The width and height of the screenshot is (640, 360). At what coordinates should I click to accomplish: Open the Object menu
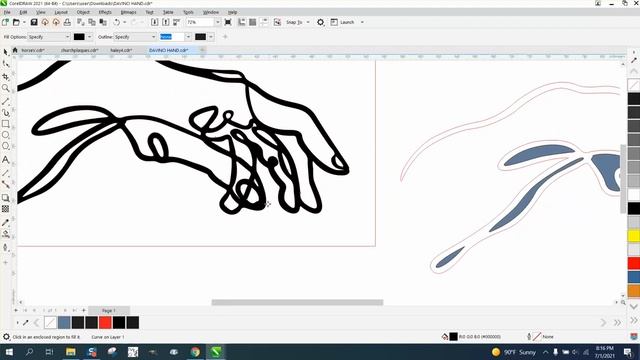(x=83, y=12)
